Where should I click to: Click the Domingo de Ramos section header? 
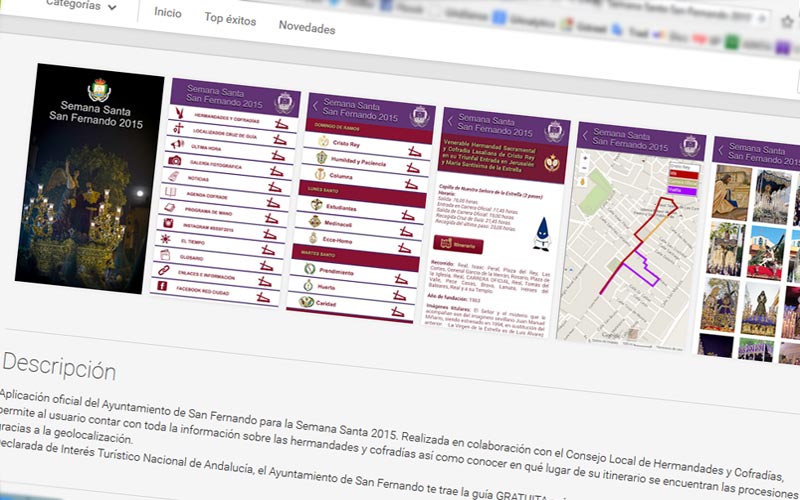pyautogui.click(x=369, y=130)
